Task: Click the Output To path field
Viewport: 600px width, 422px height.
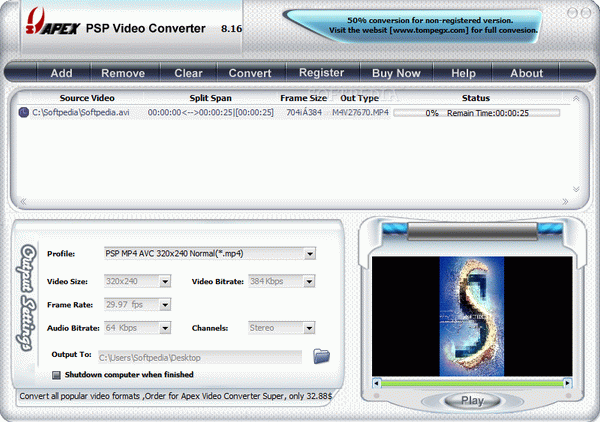Action: pyautogui.click(x=200, y=357)
